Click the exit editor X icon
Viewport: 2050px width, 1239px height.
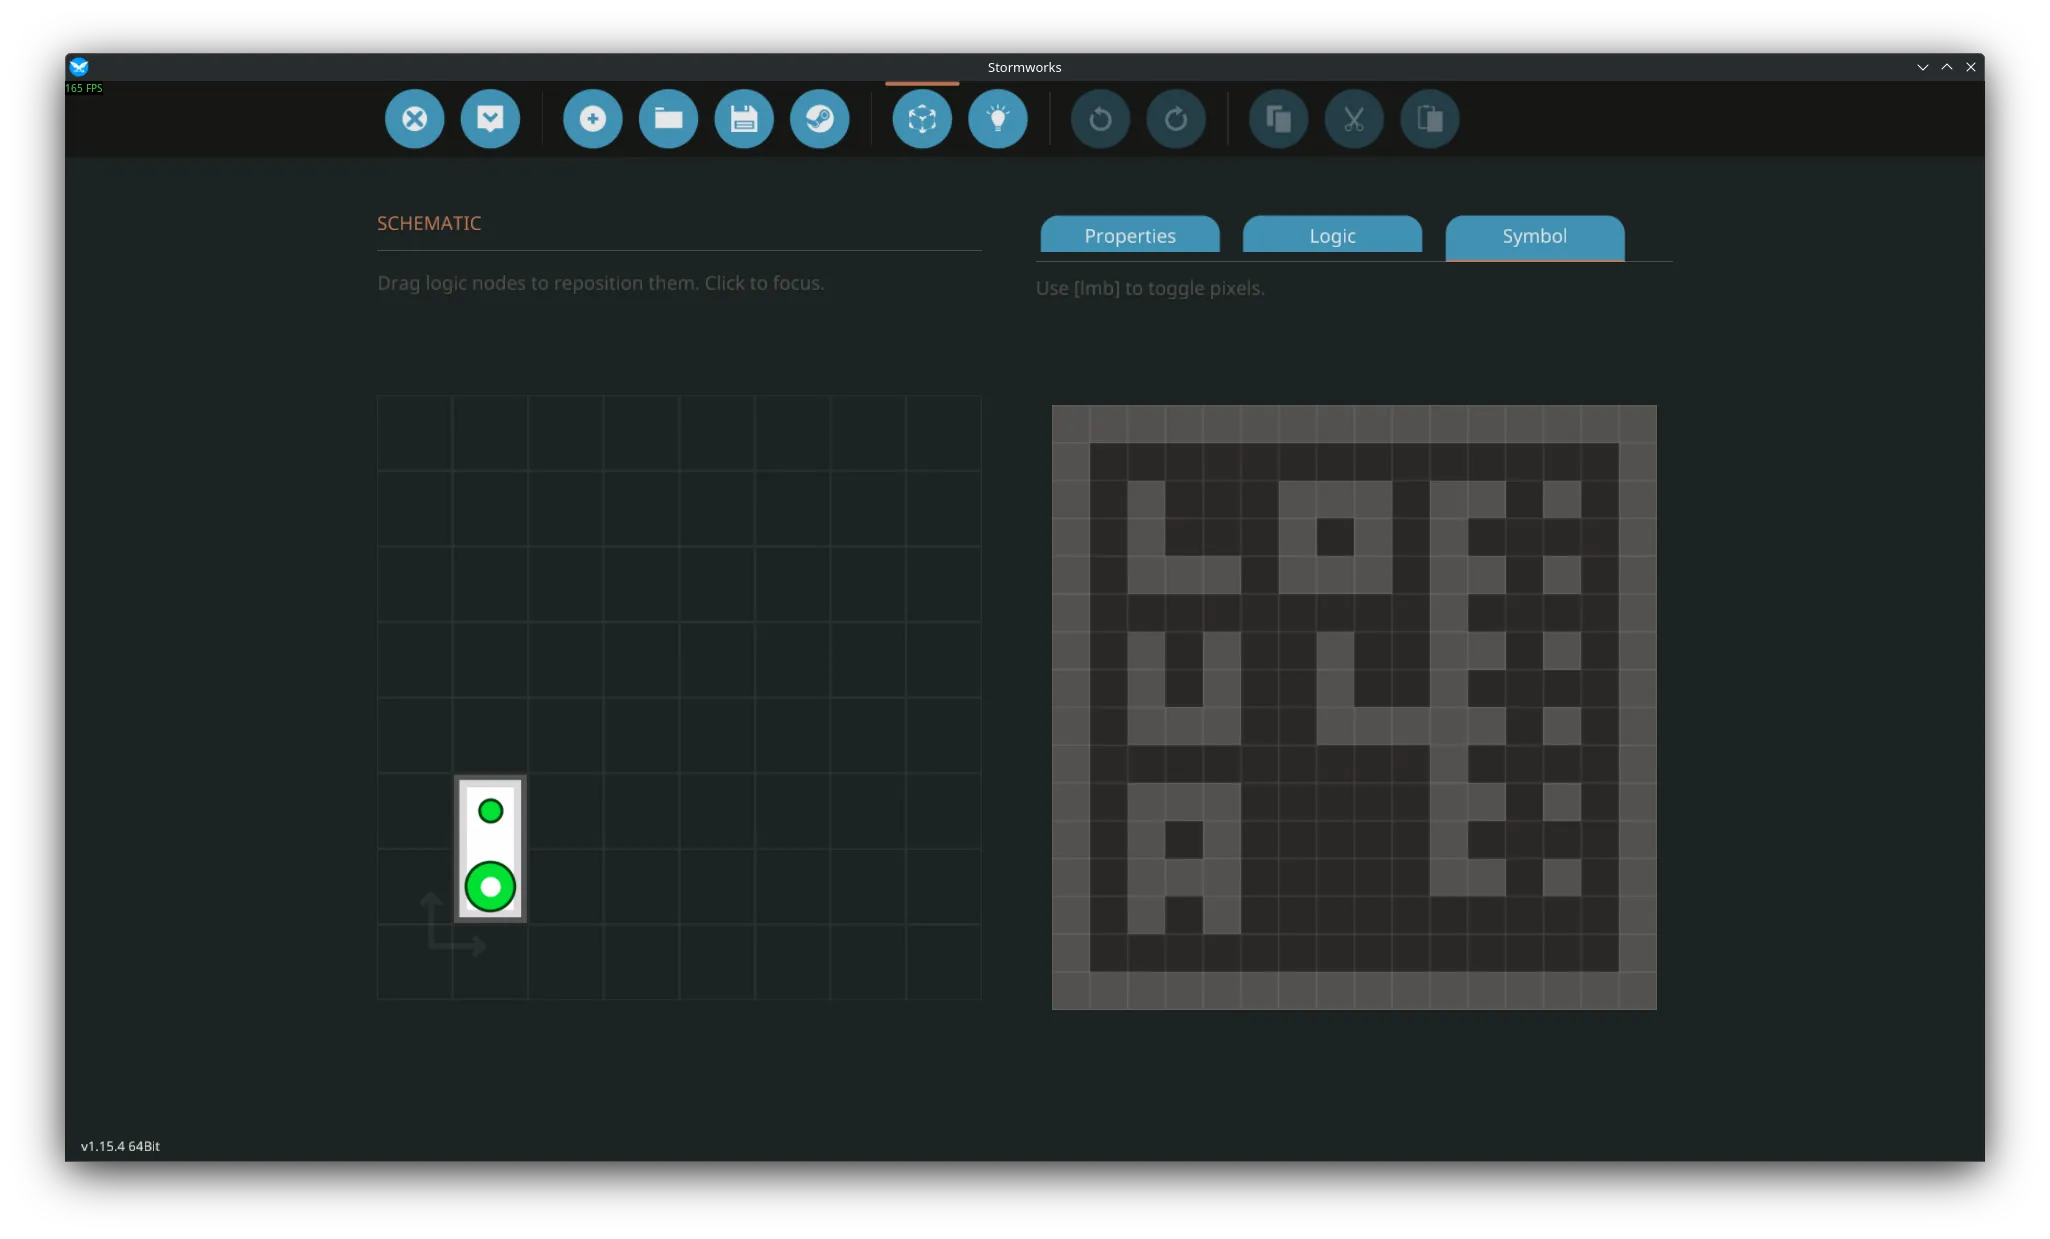point(414,119)
